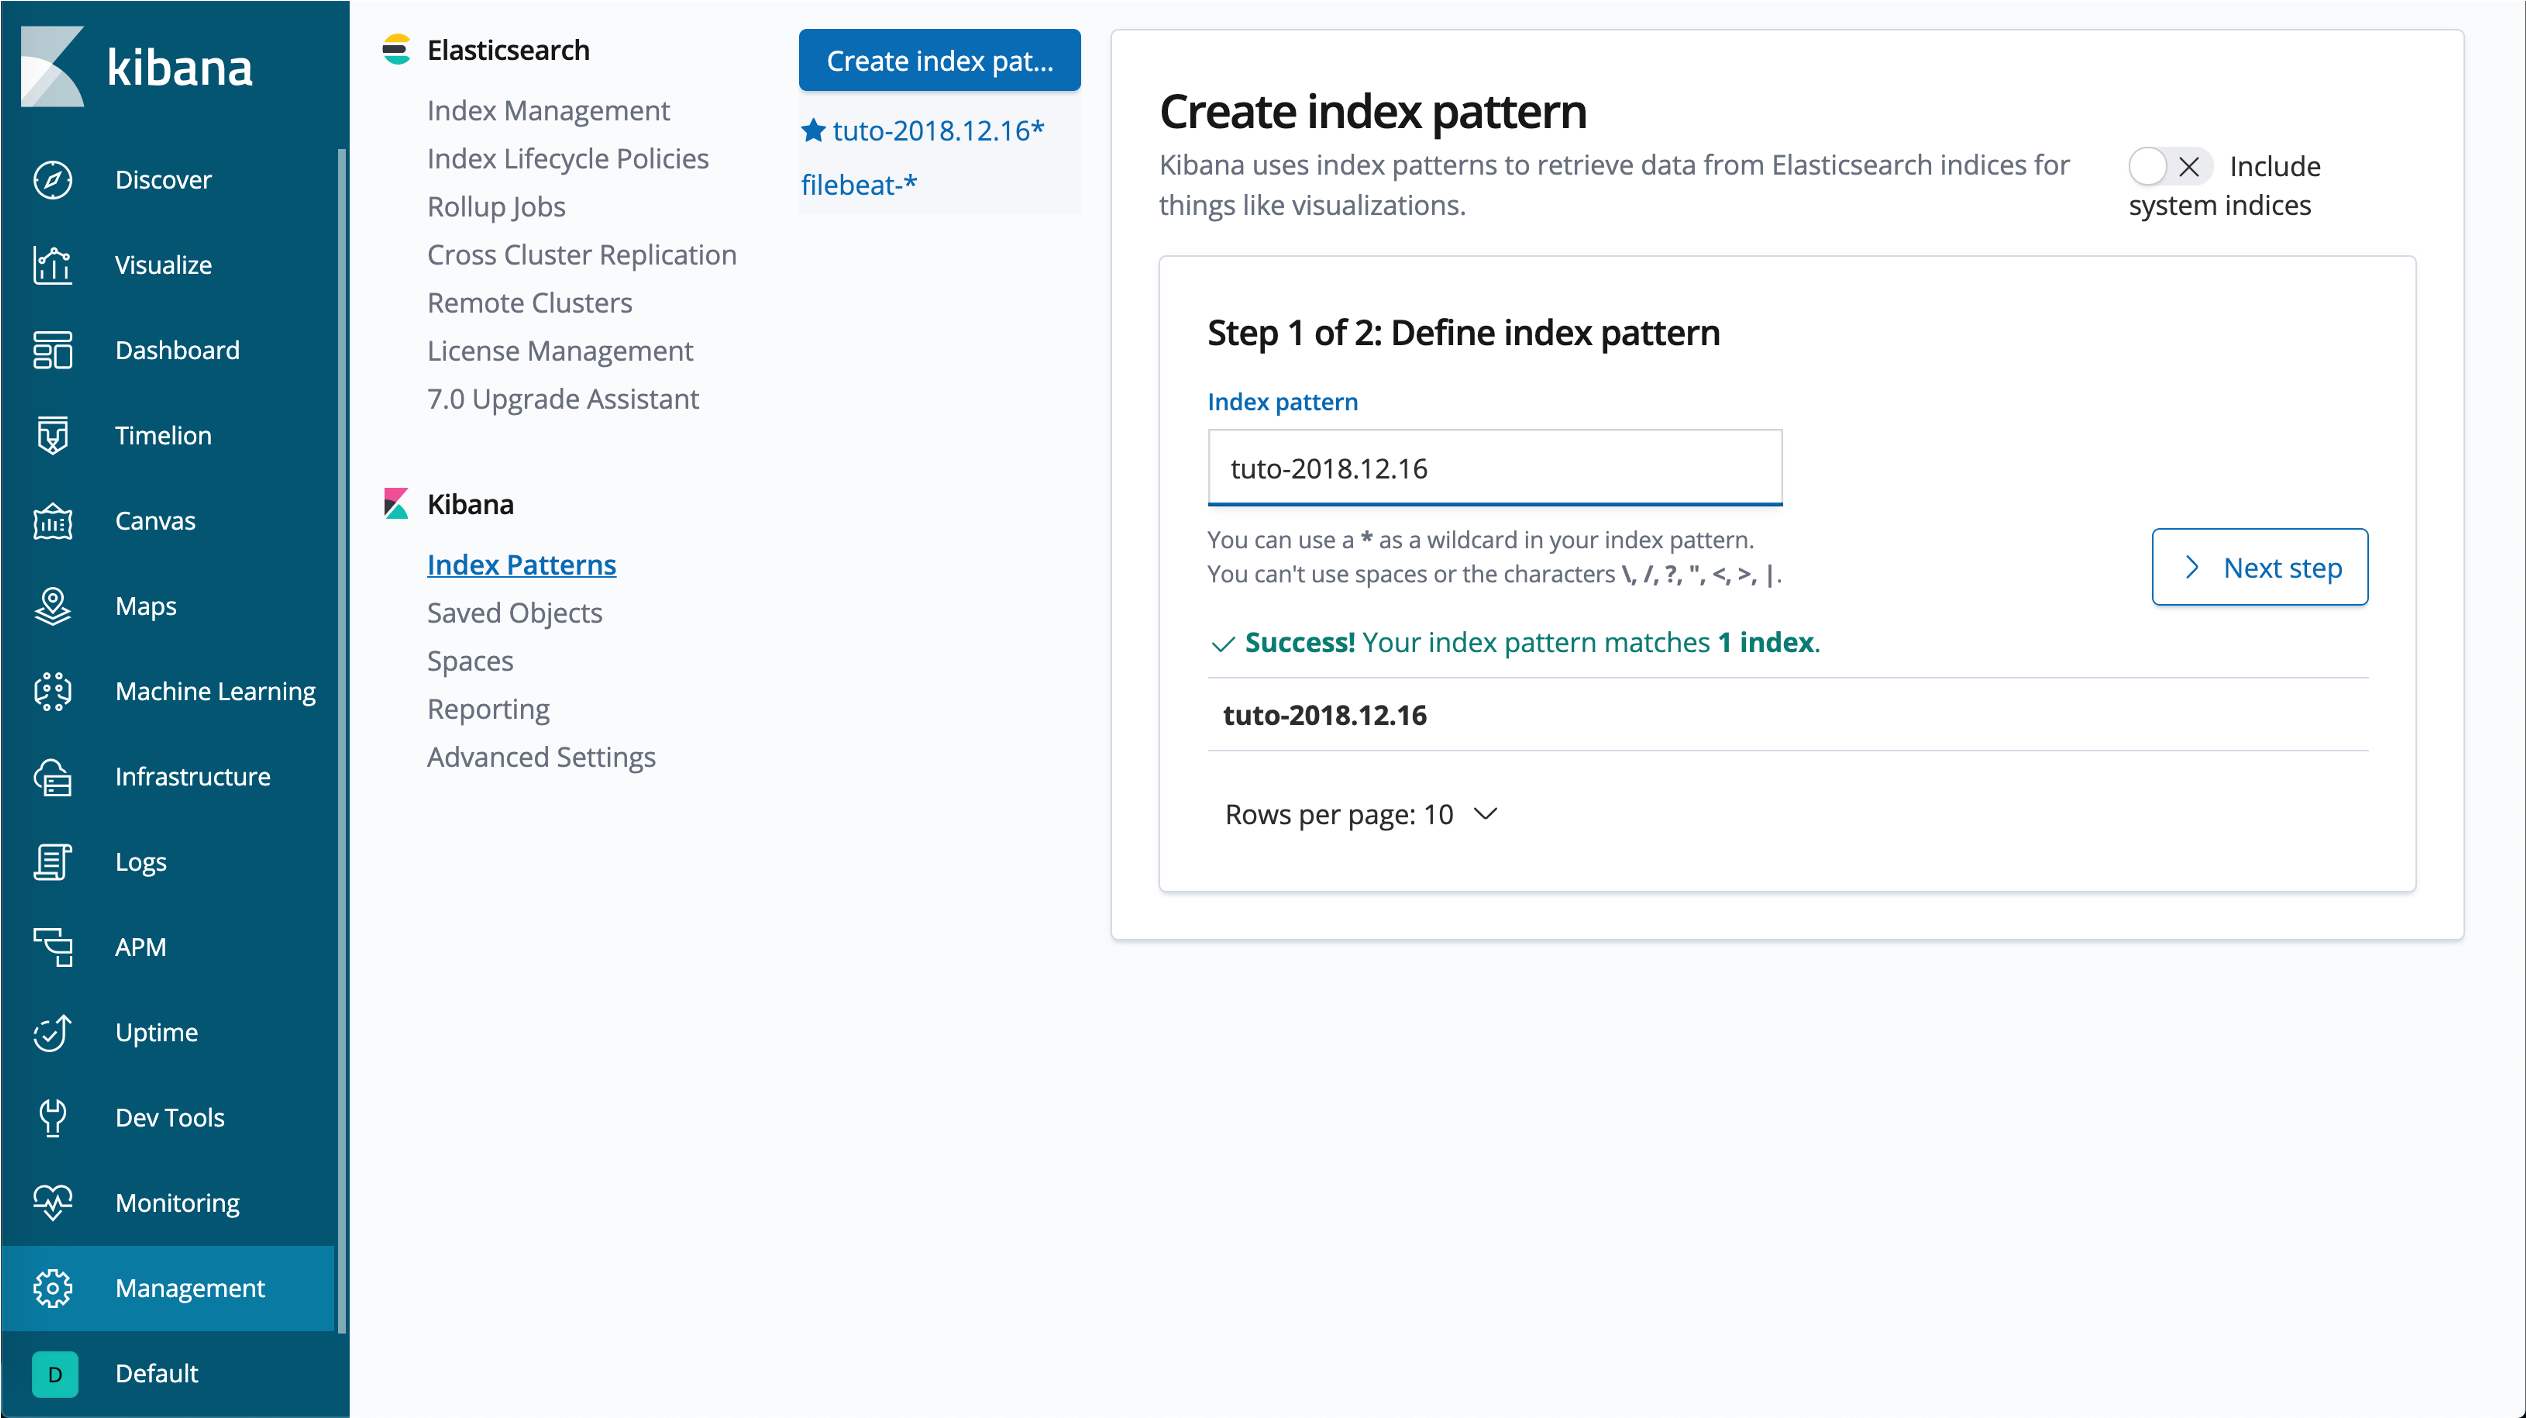
Task: Toggle Include system indices switch
Action: click(x=2168, y=166)
